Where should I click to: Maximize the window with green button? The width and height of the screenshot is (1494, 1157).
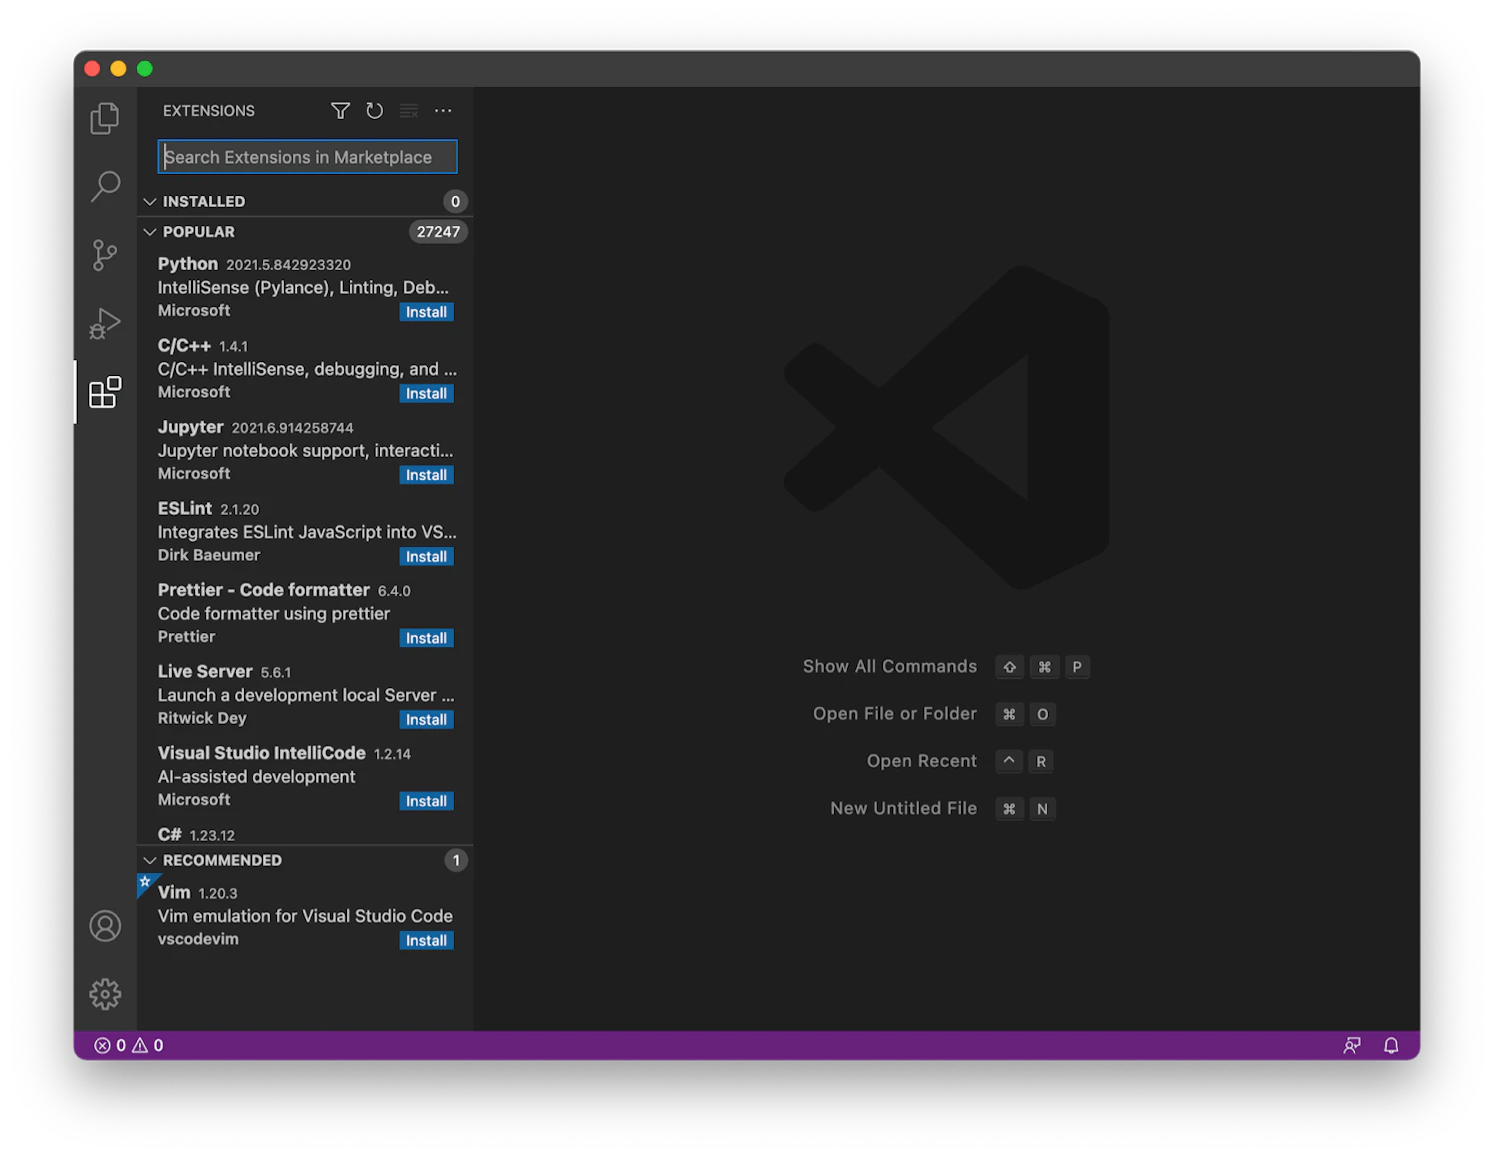click(145, 69)
